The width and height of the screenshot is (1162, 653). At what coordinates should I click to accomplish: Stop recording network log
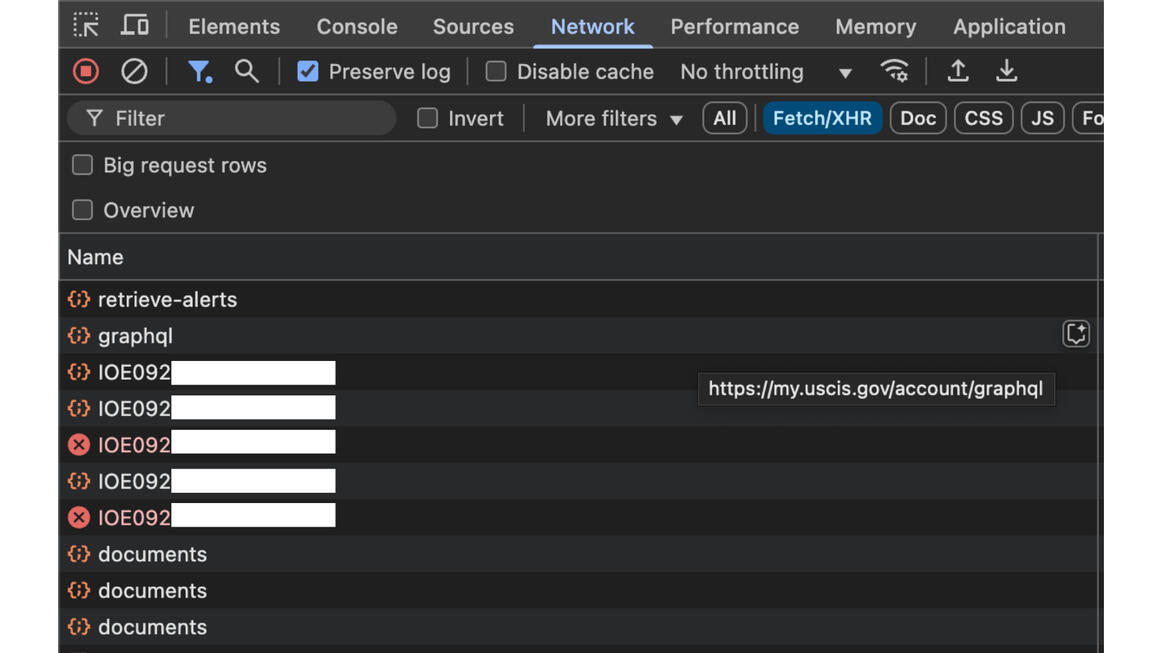[x=86, y=71]
